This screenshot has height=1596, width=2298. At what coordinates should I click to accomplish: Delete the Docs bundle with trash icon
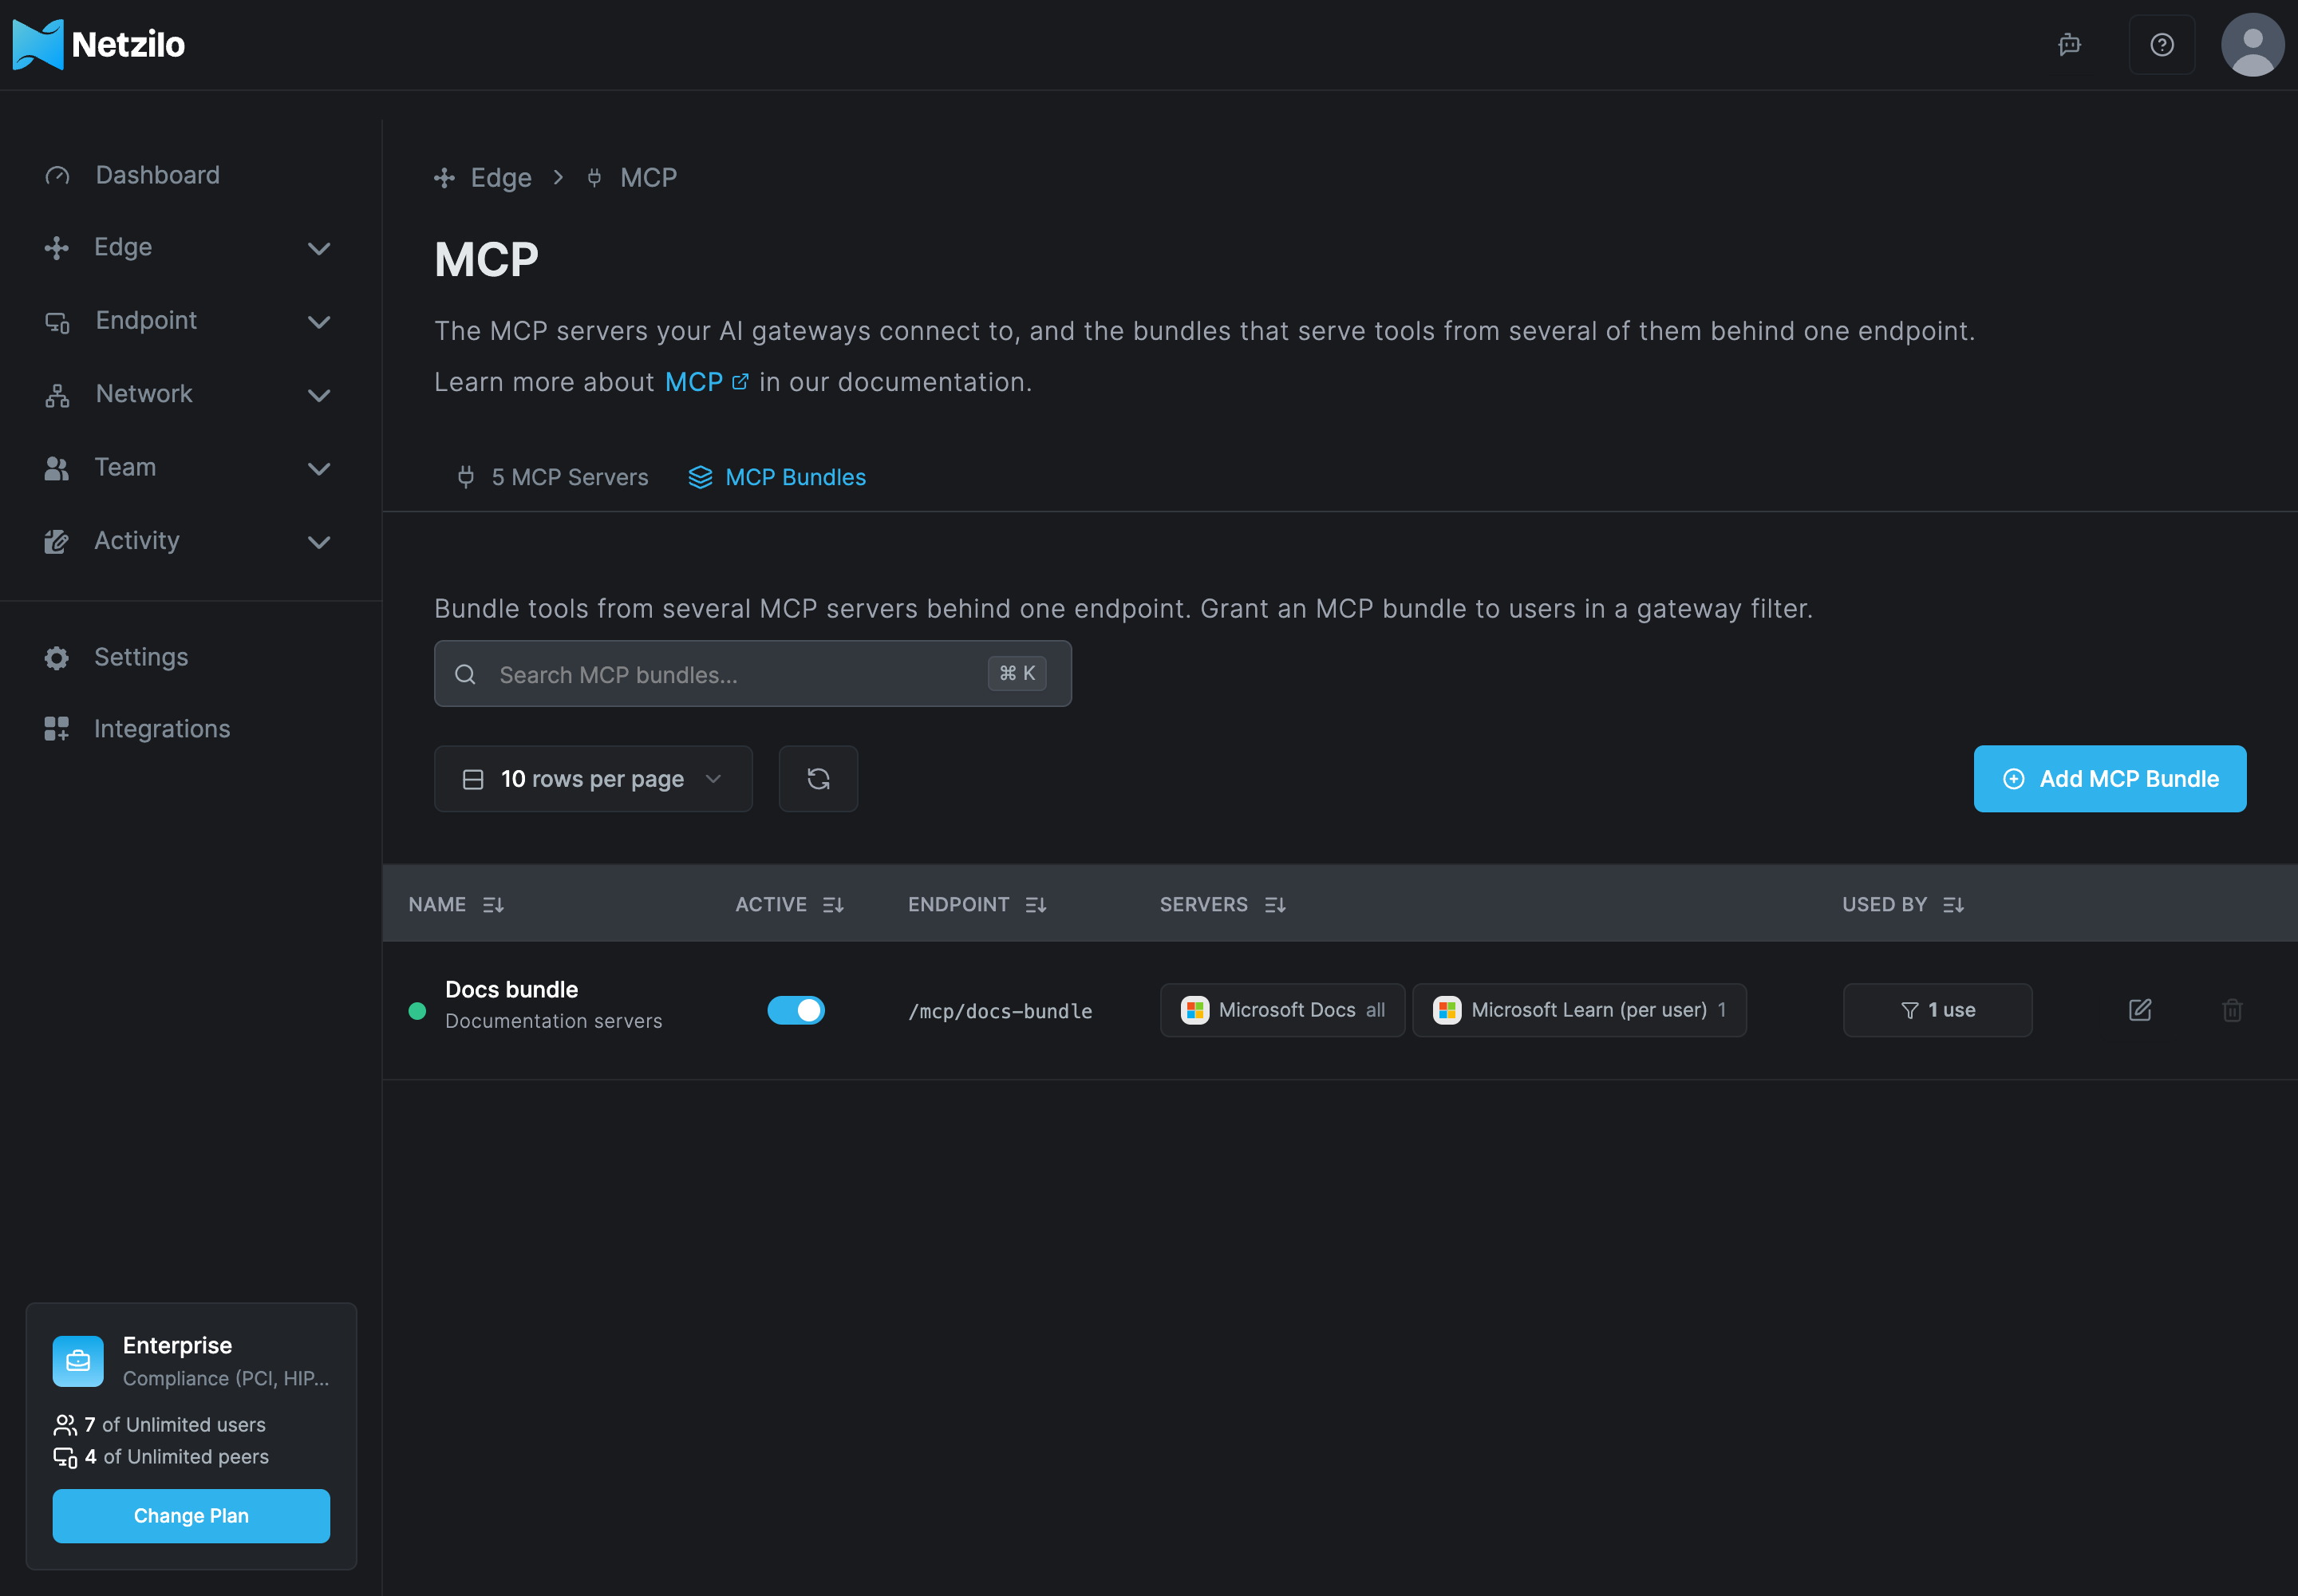coord(2232,1010)
